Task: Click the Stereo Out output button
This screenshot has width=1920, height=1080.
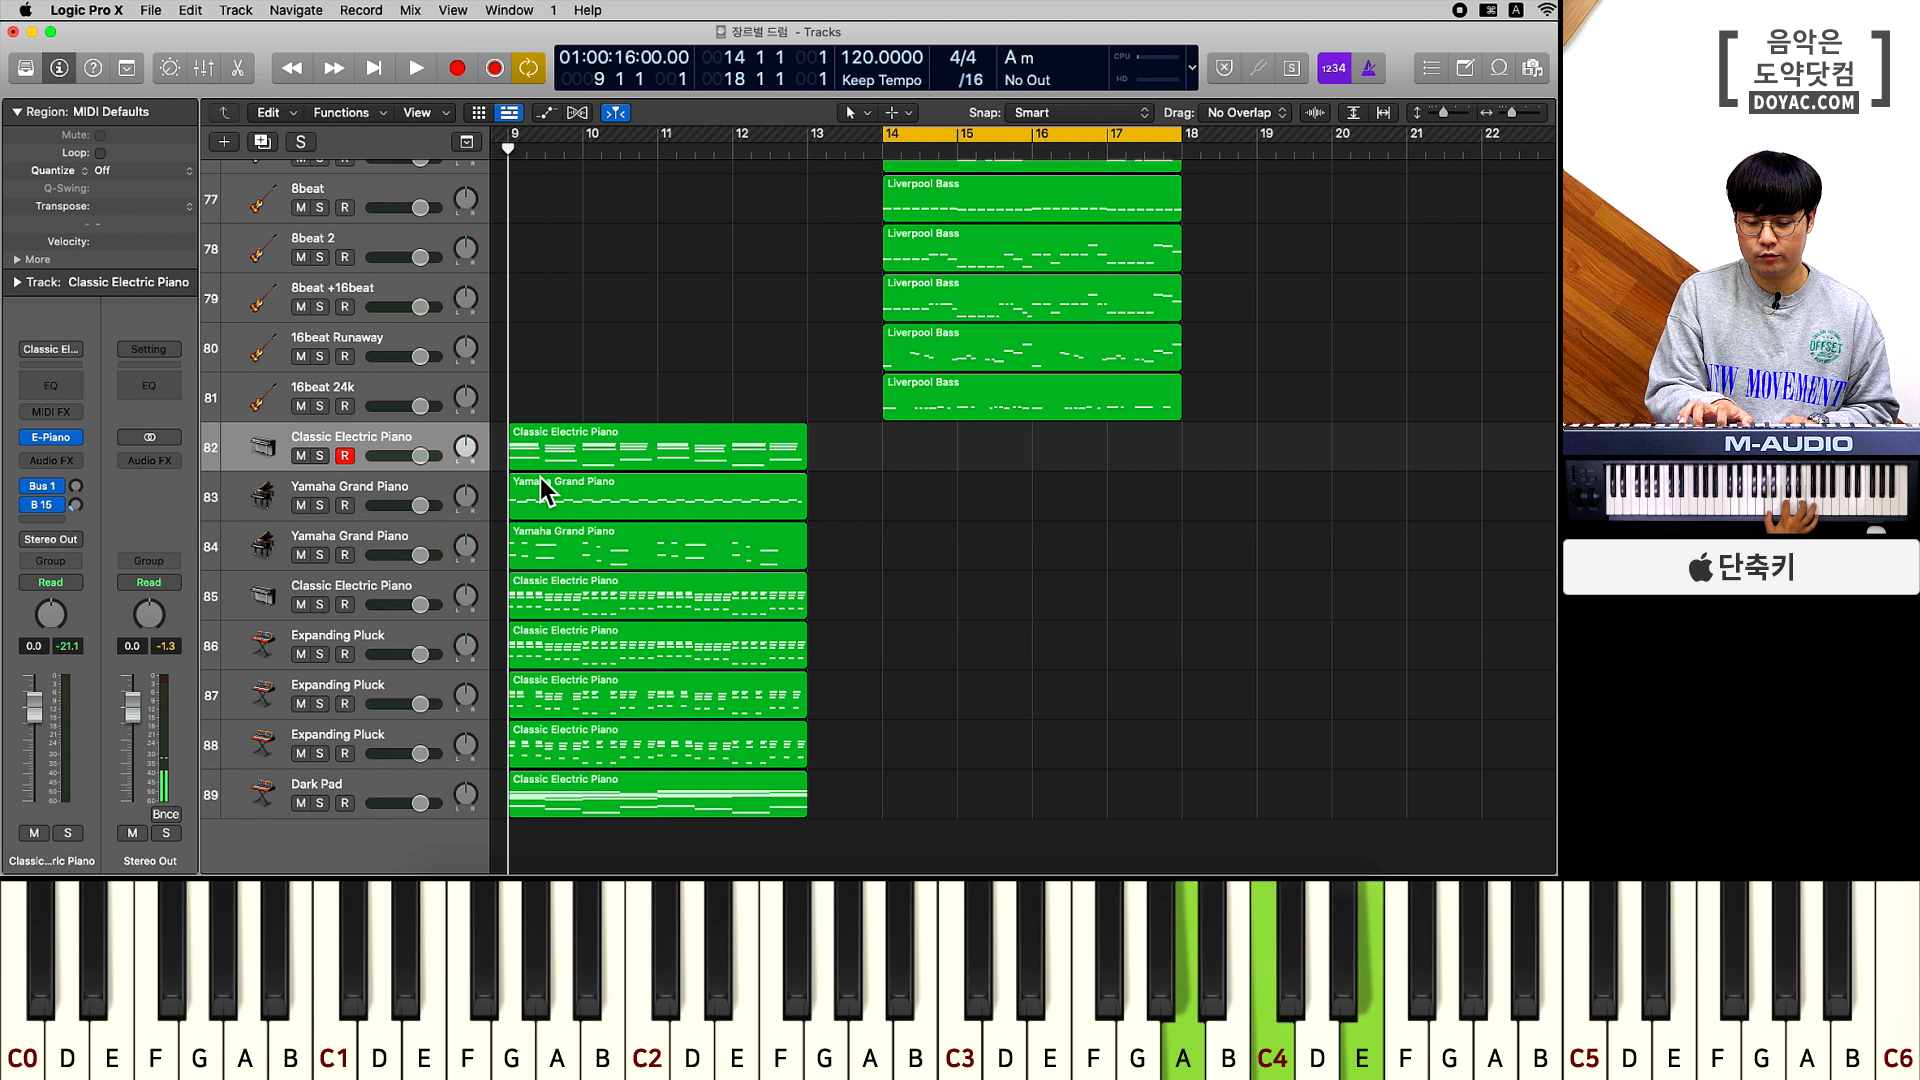Action: coord(50,539)
